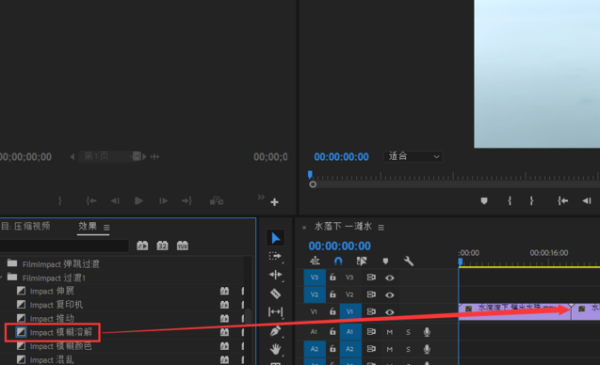Select the Ripple Edit tool
This screenshot has width=600, height=365.
click(275, 274)
